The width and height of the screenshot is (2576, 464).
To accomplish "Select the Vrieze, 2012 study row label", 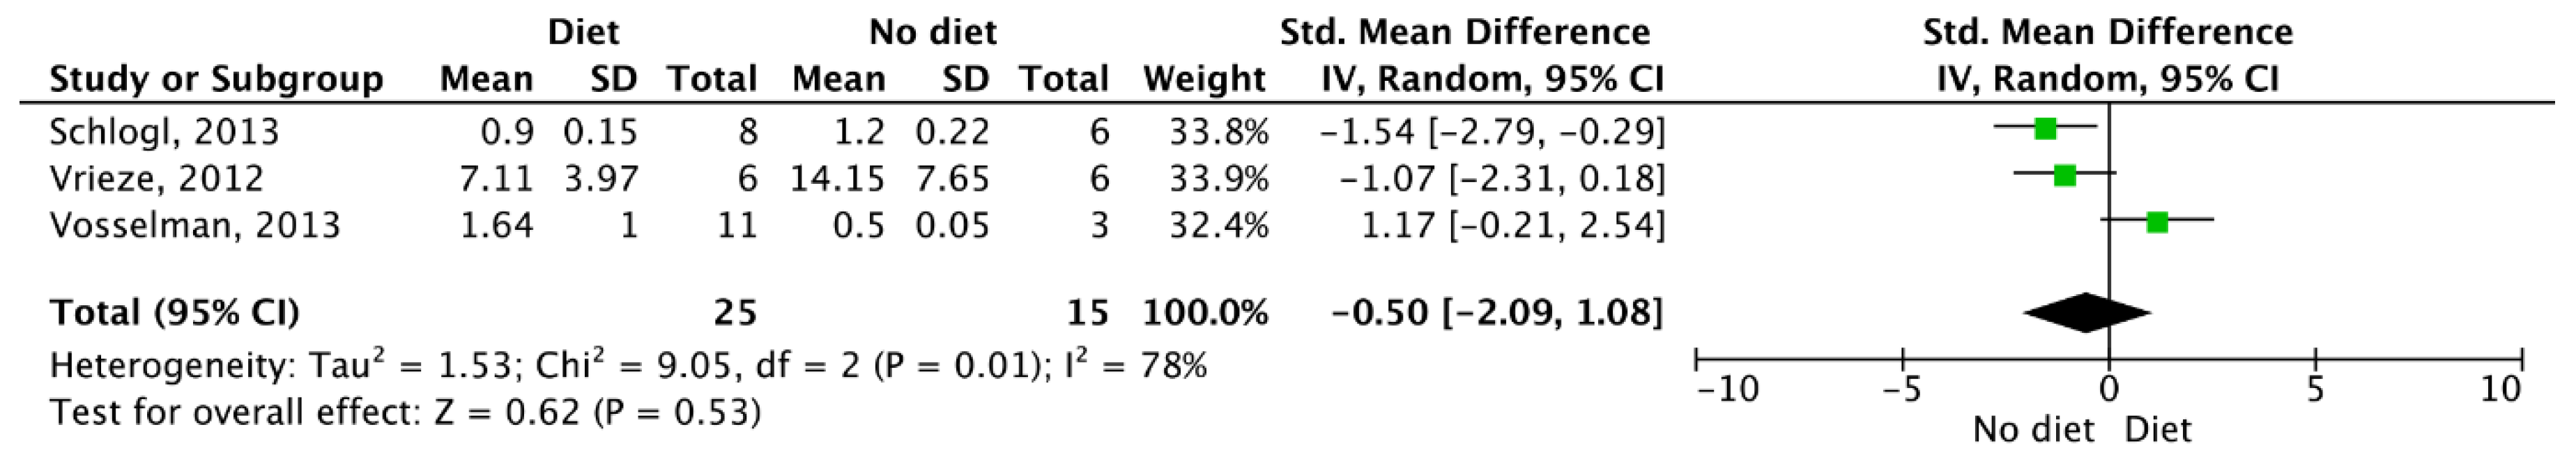I will pos(157,178).
